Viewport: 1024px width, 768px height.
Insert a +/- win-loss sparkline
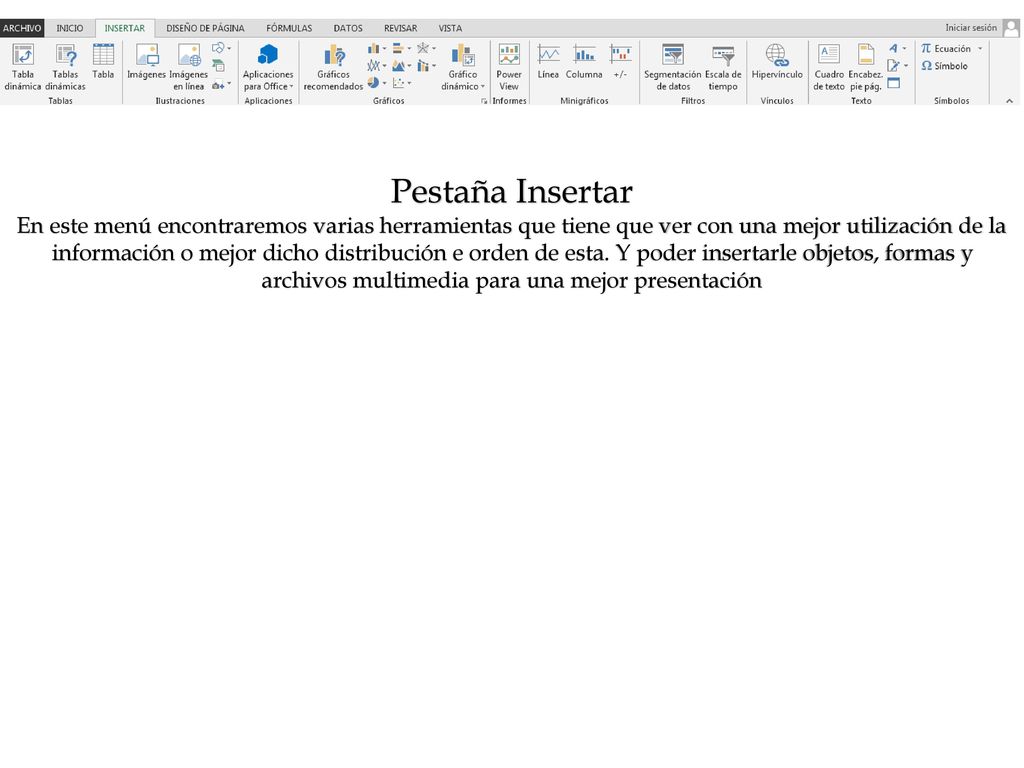[620, 62]
